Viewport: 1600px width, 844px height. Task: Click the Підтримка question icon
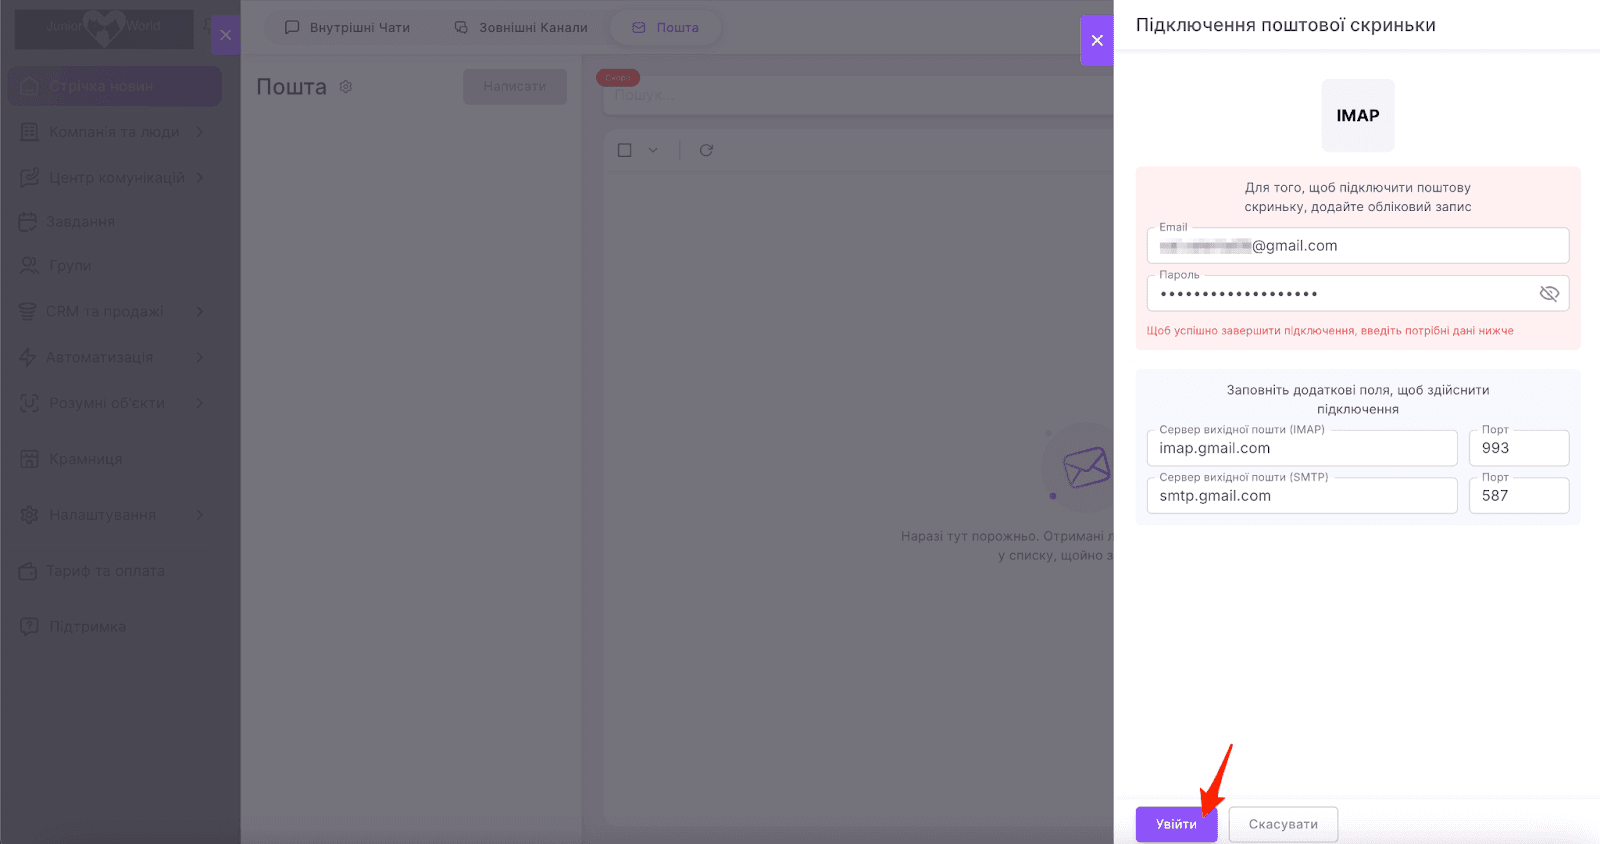[x=29, y=627]
